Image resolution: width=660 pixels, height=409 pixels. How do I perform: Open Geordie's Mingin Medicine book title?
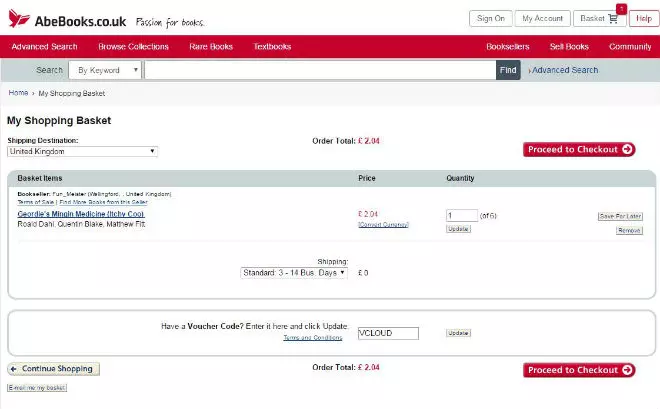81,214
